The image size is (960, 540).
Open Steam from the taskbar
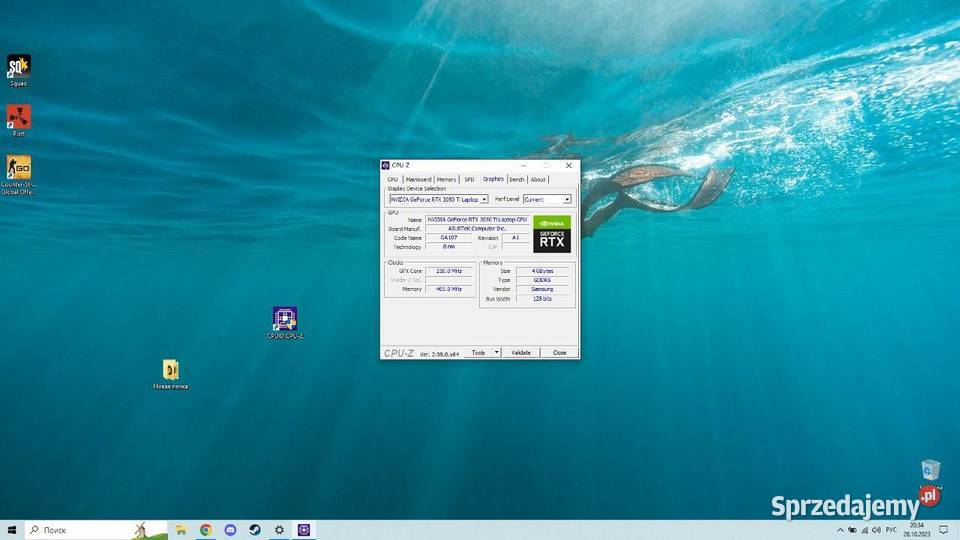pos(255,530)
